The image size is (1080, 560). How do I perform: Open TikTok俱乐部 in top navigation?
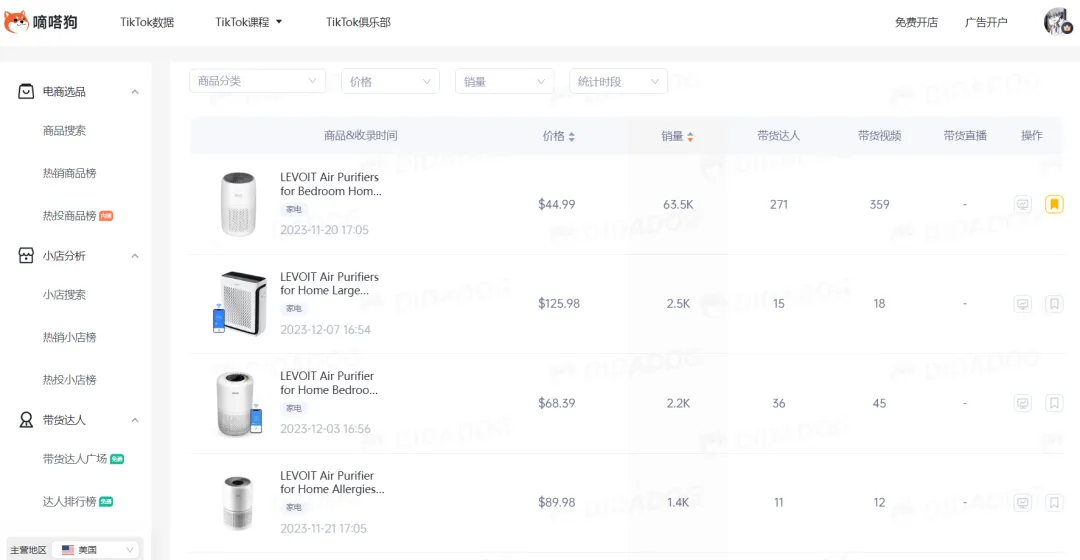(357, 22)
